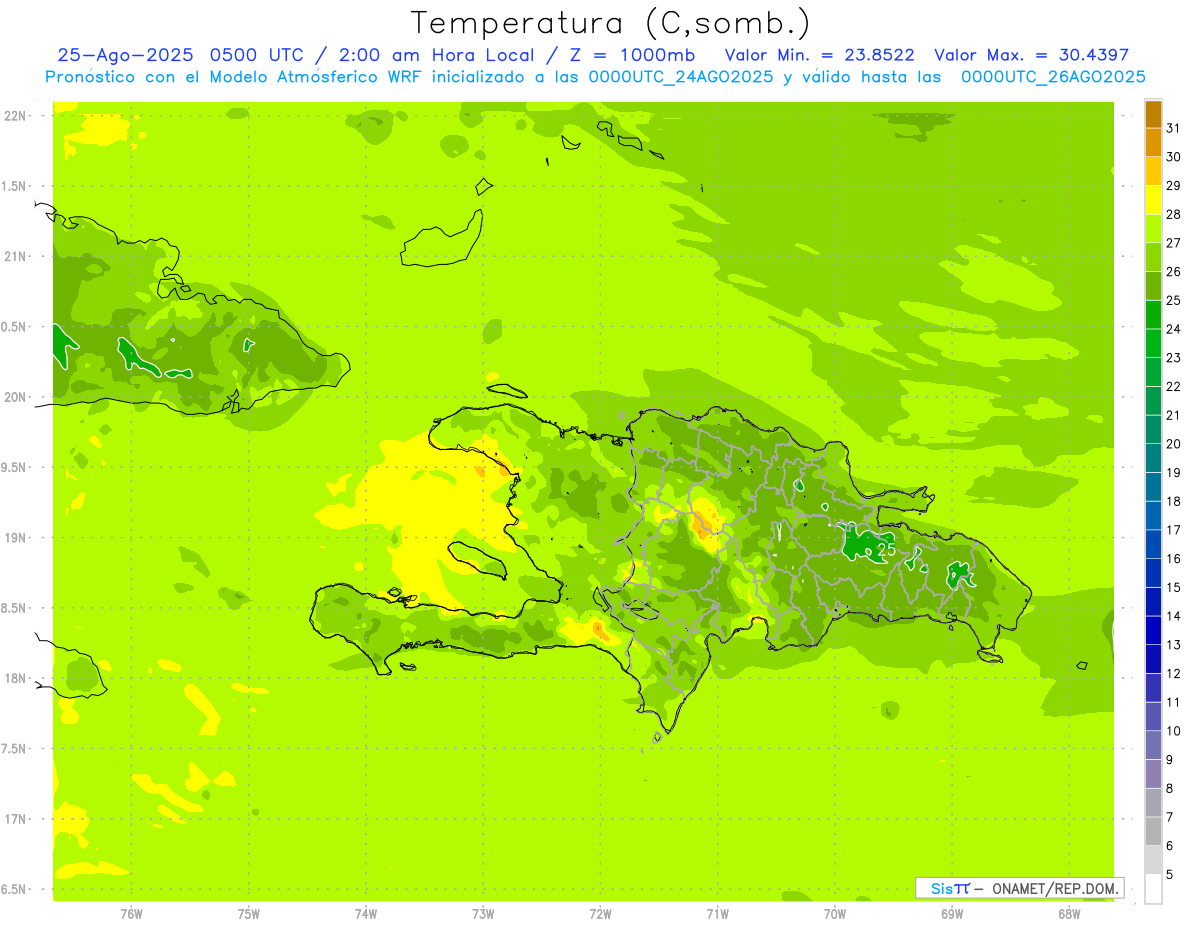Click the '70W' longitude axis label
1200x927 pixels.
(835, 913)
